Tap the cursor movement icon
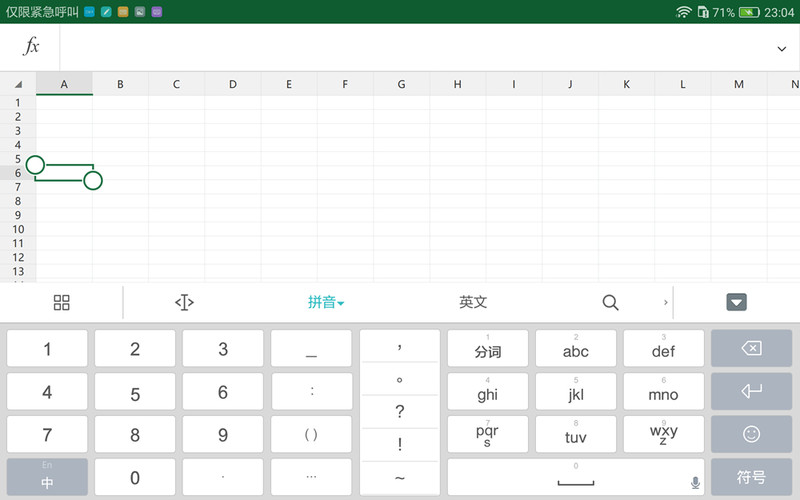The image size is (800, 500). coord(184,303)
